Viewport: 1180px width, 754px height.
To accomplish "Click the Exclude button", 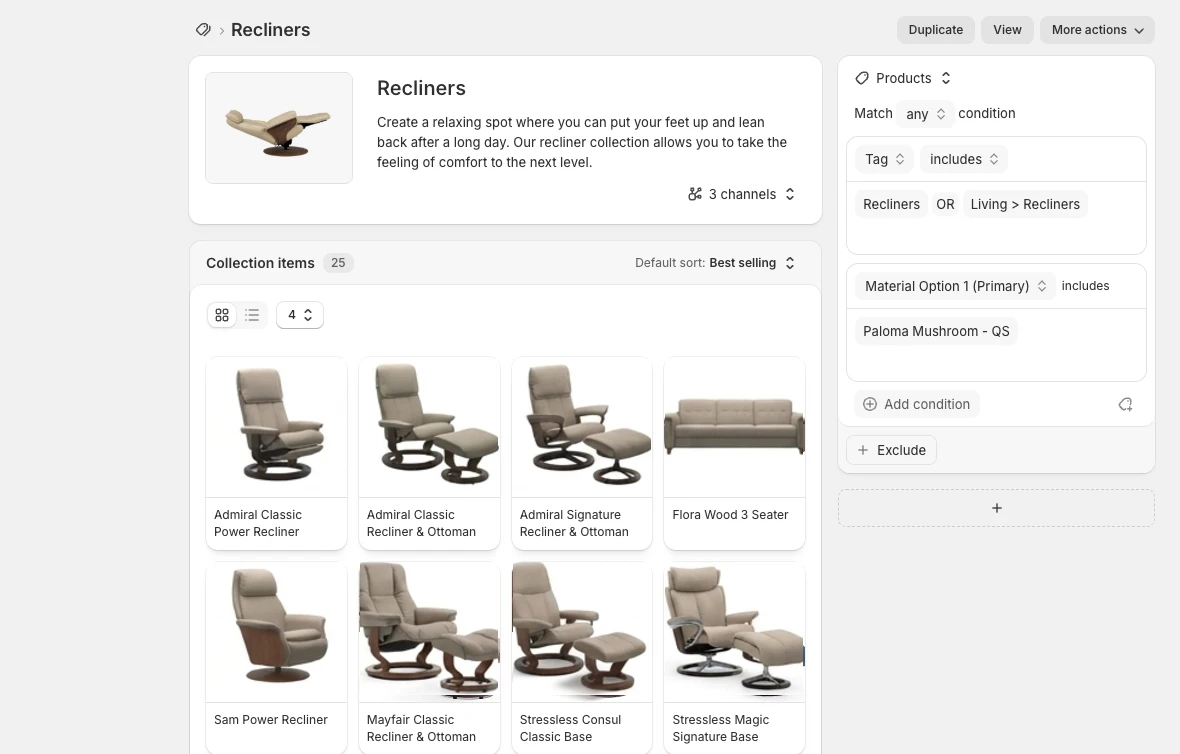I will point(892,450).
